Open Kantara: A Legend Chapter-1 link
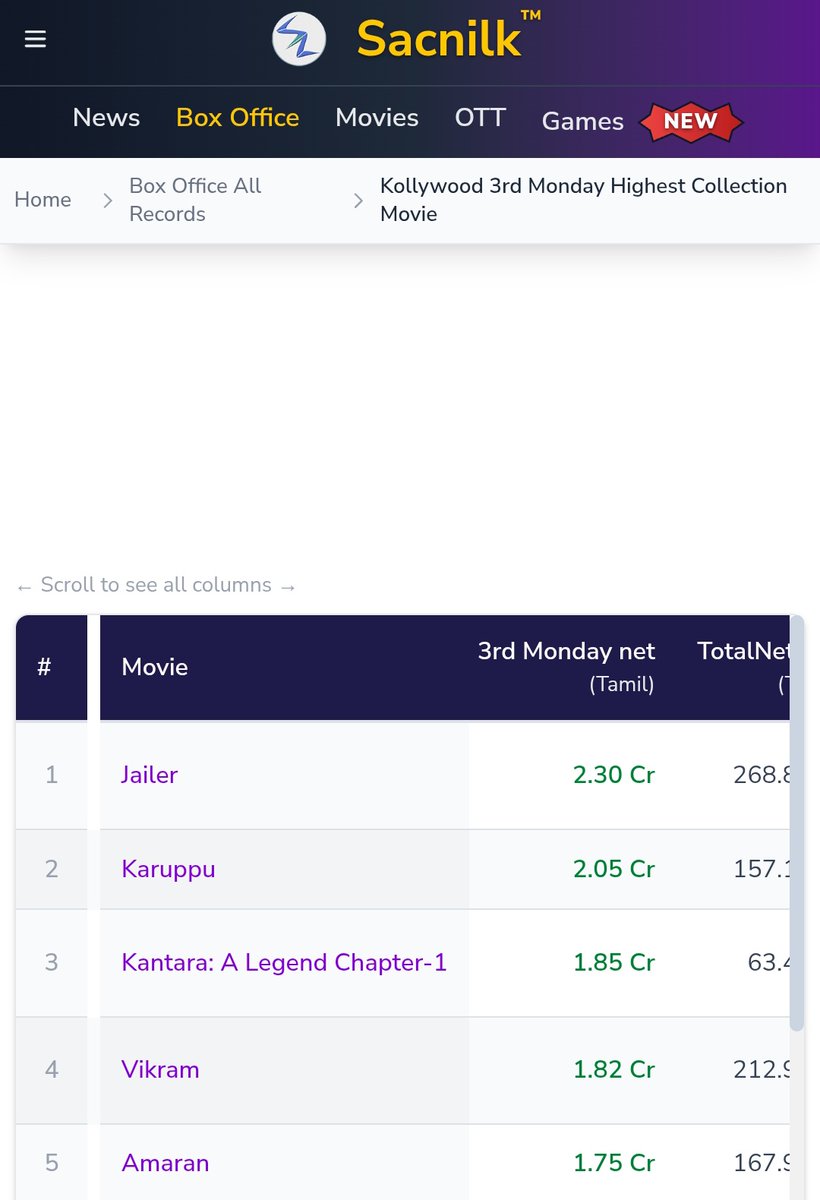 click(x=284, y=963)
